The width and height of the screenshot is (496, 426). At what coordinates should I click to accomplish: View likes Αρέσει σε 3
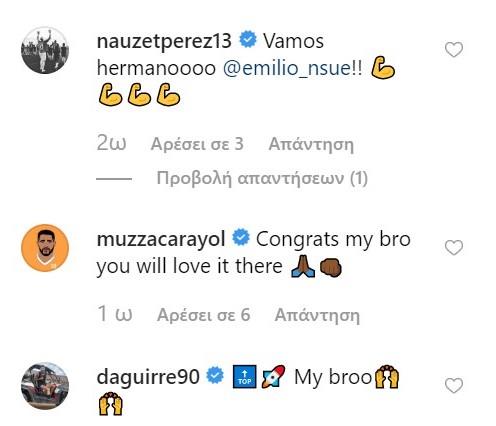[x=197, y=144]
